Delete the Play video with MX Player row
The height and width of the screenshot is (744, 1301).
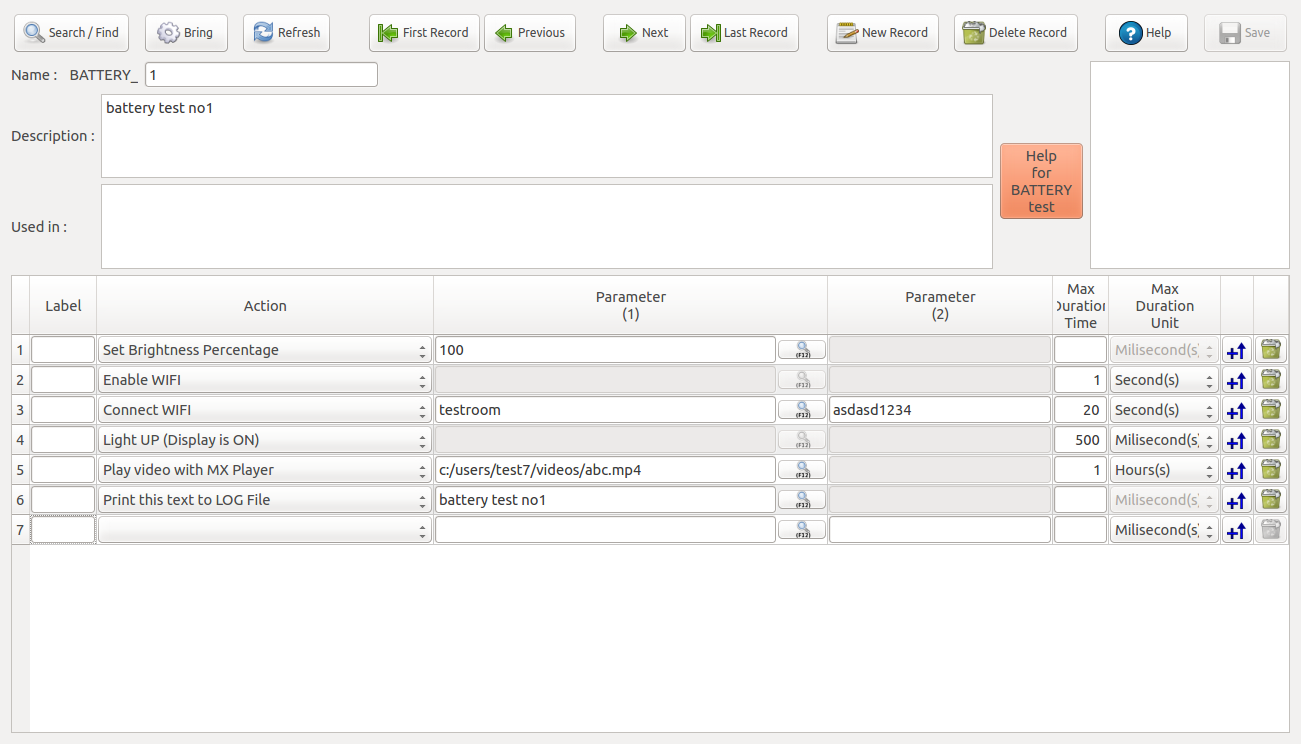click(x=1271, y=470)
